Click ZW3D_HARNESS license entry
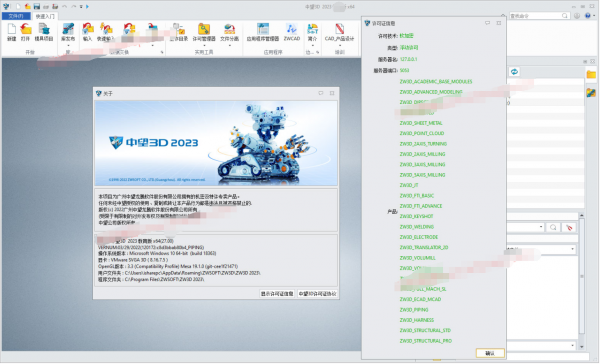 click(417, 320)
